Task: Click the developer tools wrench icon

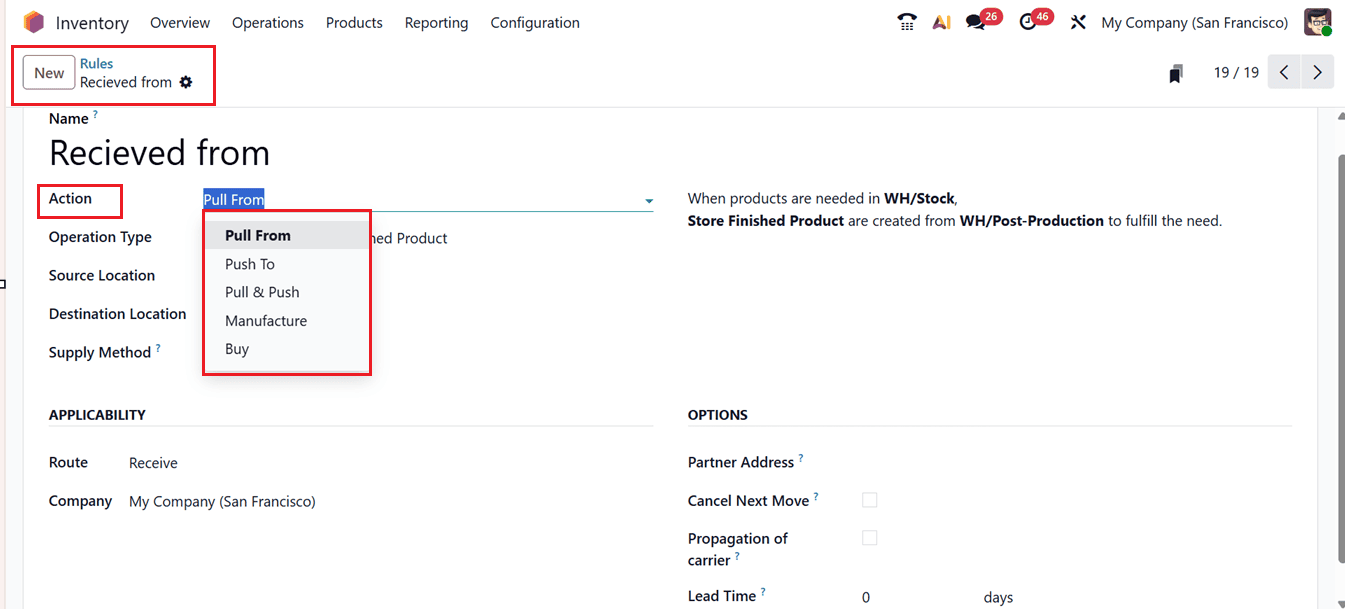Action: pos(1078,21)
